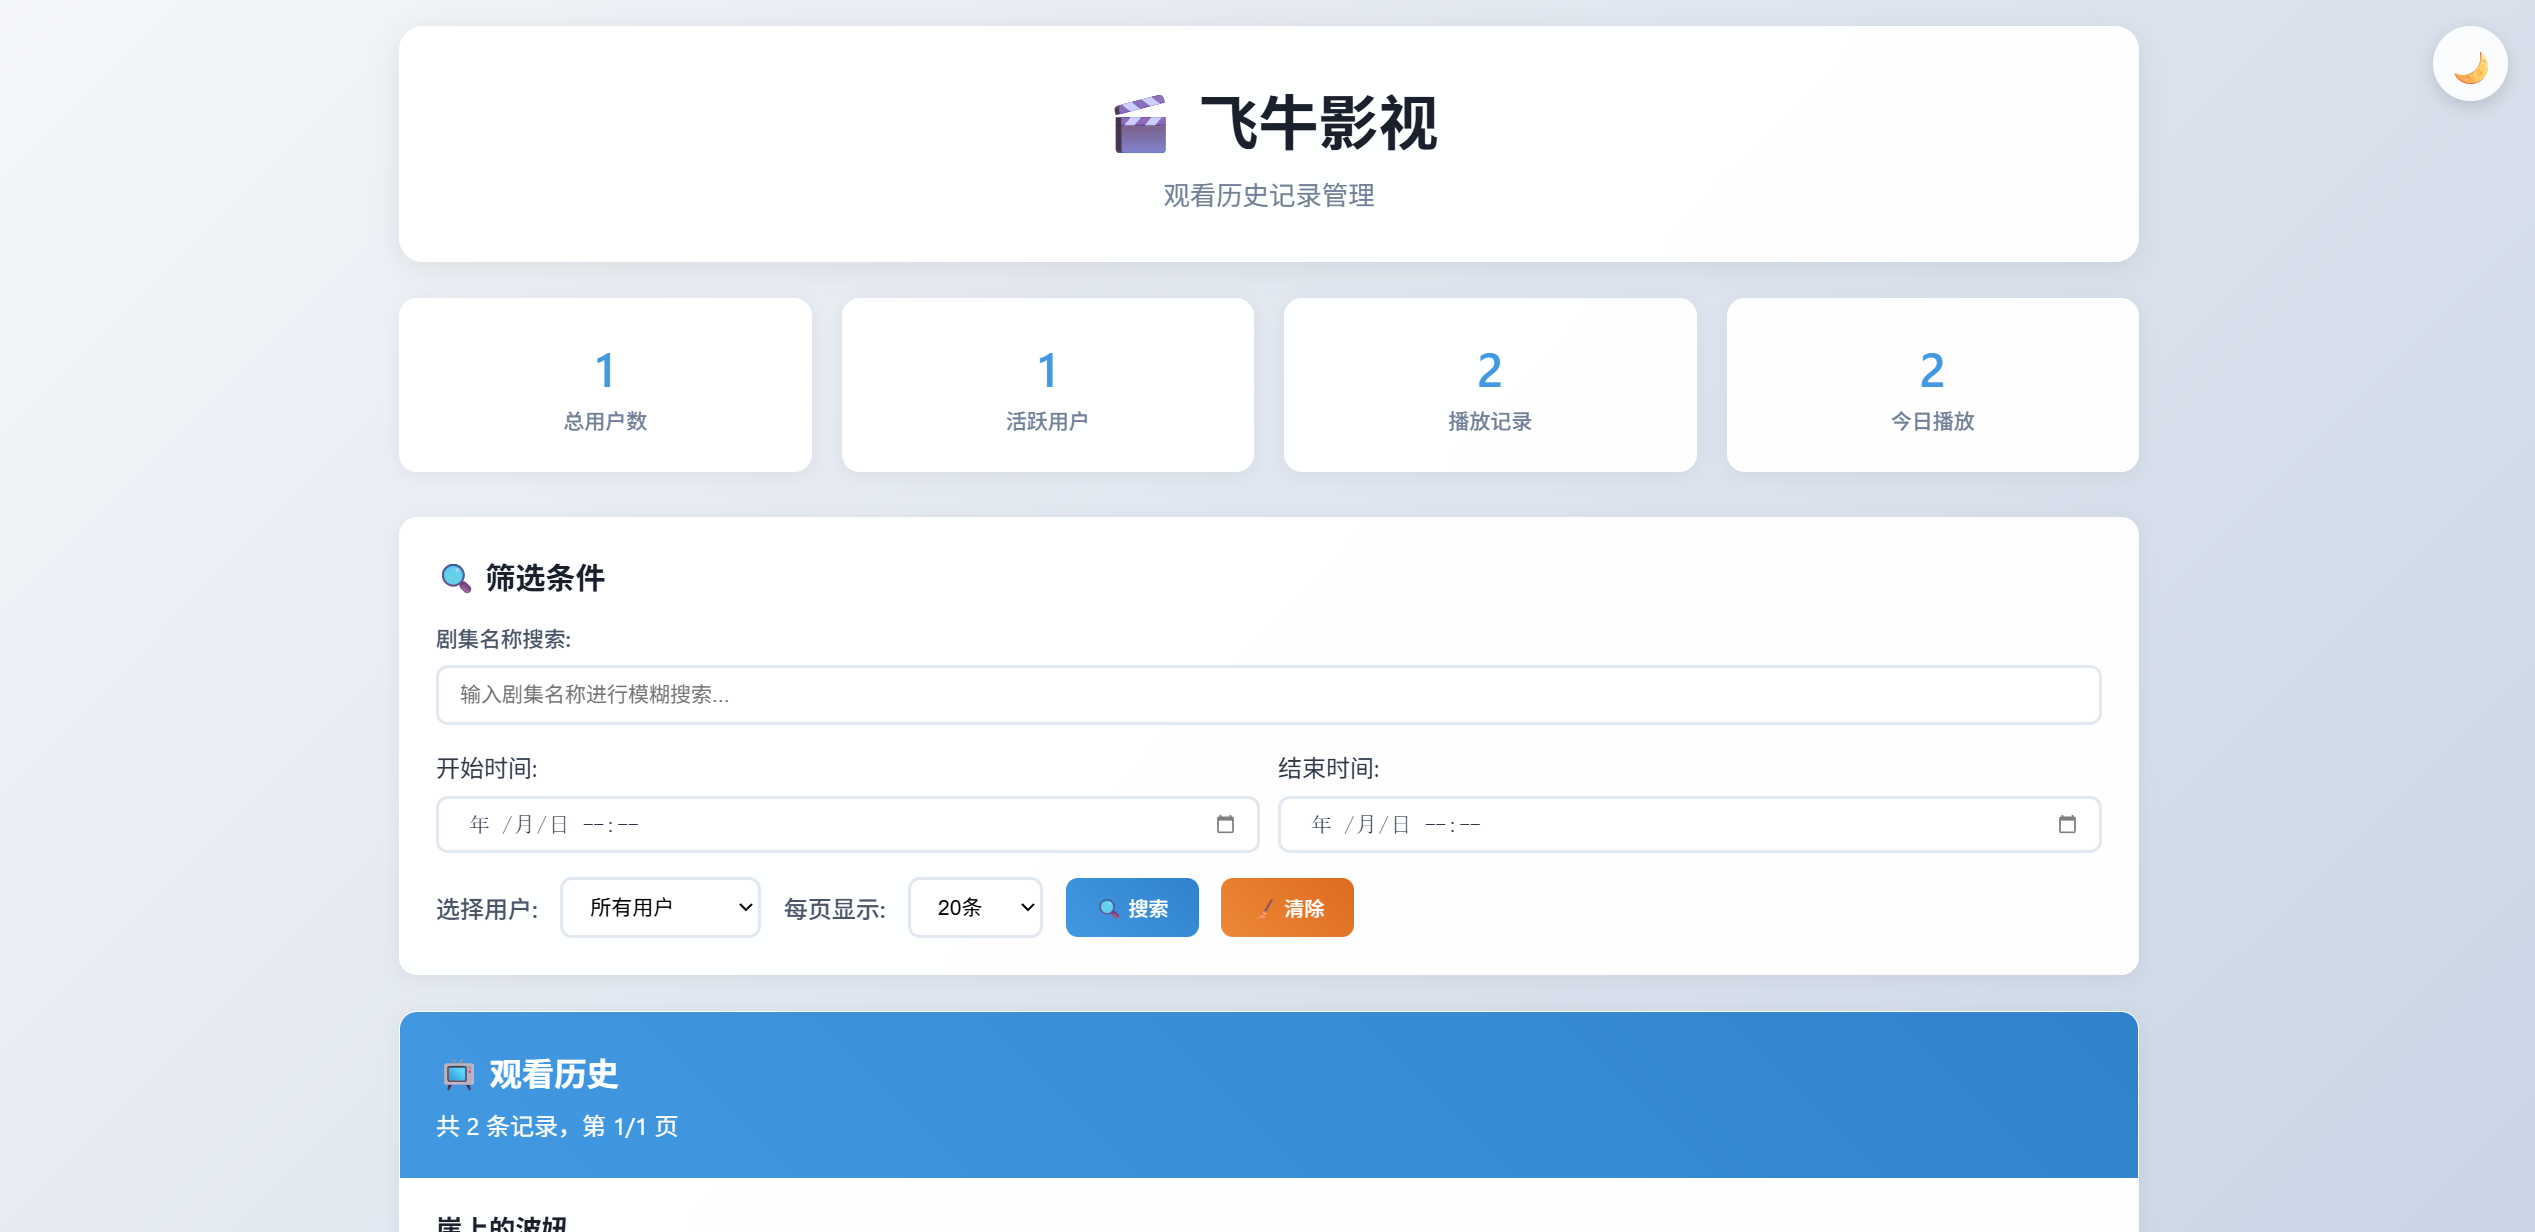
Task: Select the 活跃用户 stat card
Action: pos(1047,385)
